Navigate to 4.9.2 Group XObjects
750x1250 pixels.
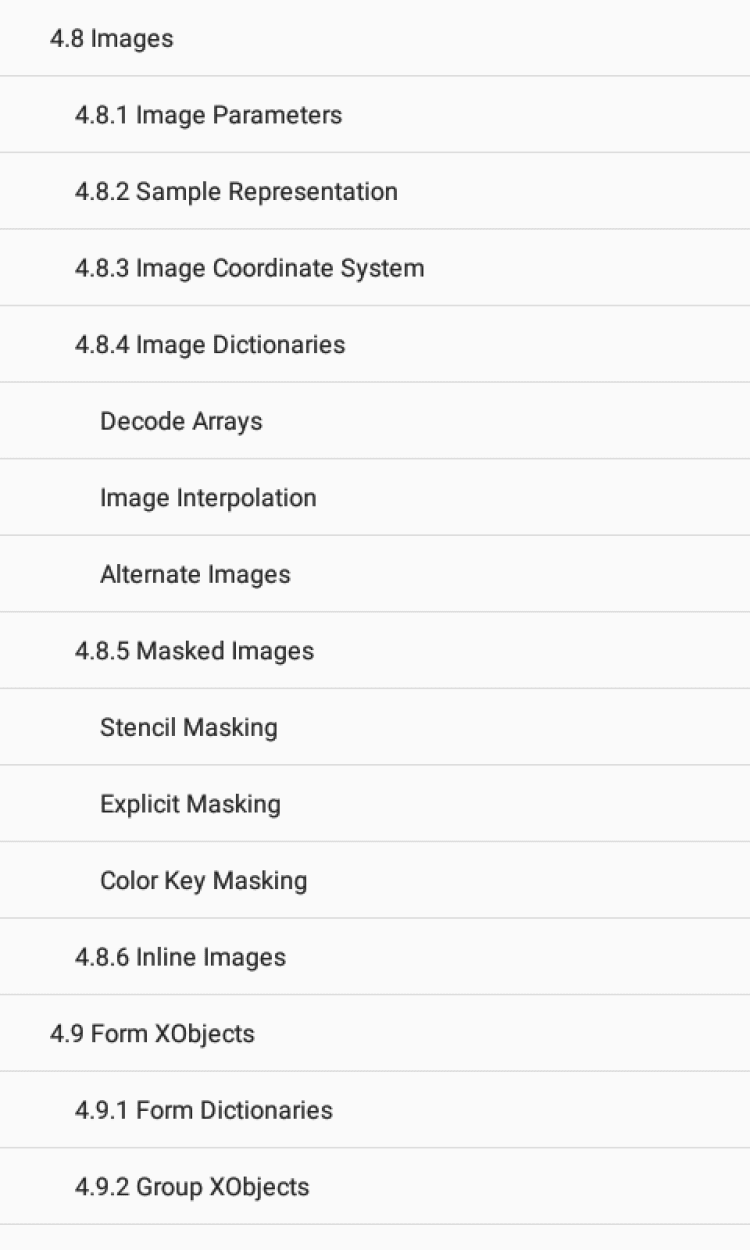pos(192,1187)
